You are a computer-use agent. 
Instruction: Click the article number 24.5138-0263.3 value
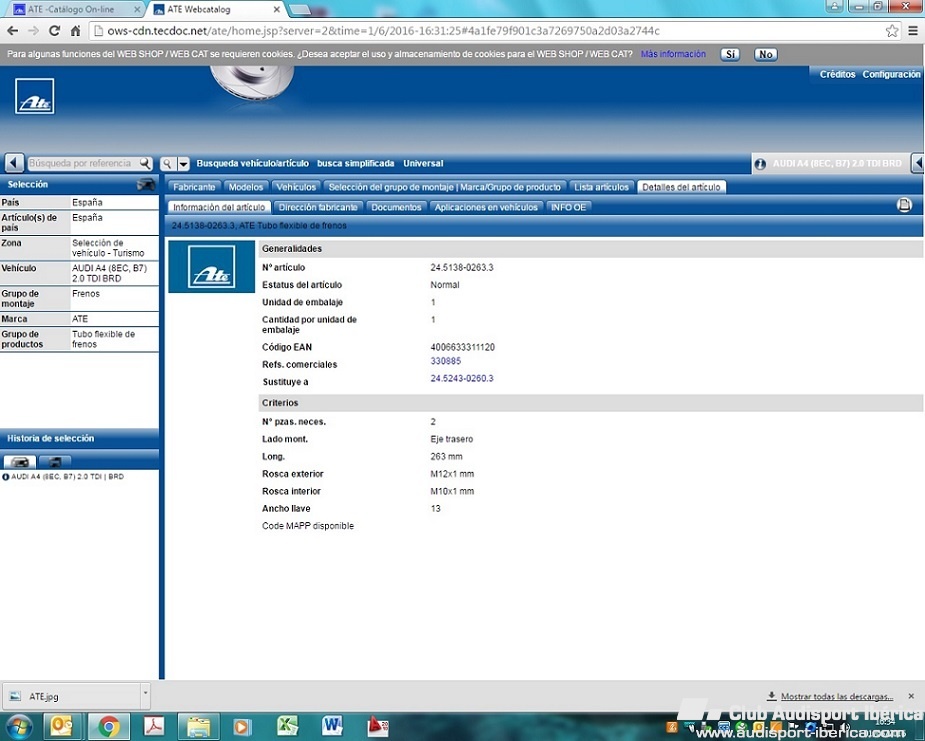pos(462,267)
